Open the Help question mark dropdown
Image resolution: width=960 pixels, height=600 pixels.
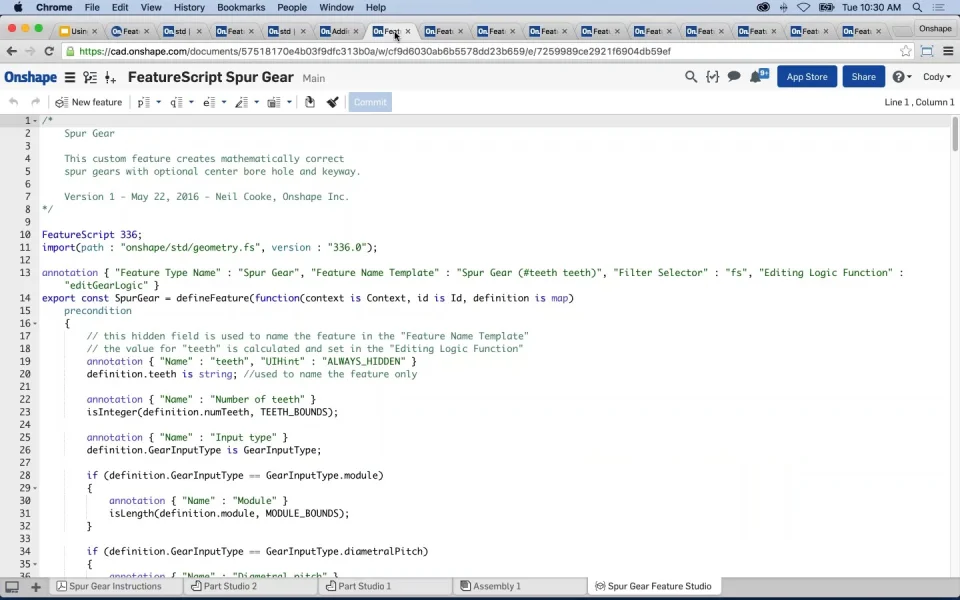click(902, 77)
